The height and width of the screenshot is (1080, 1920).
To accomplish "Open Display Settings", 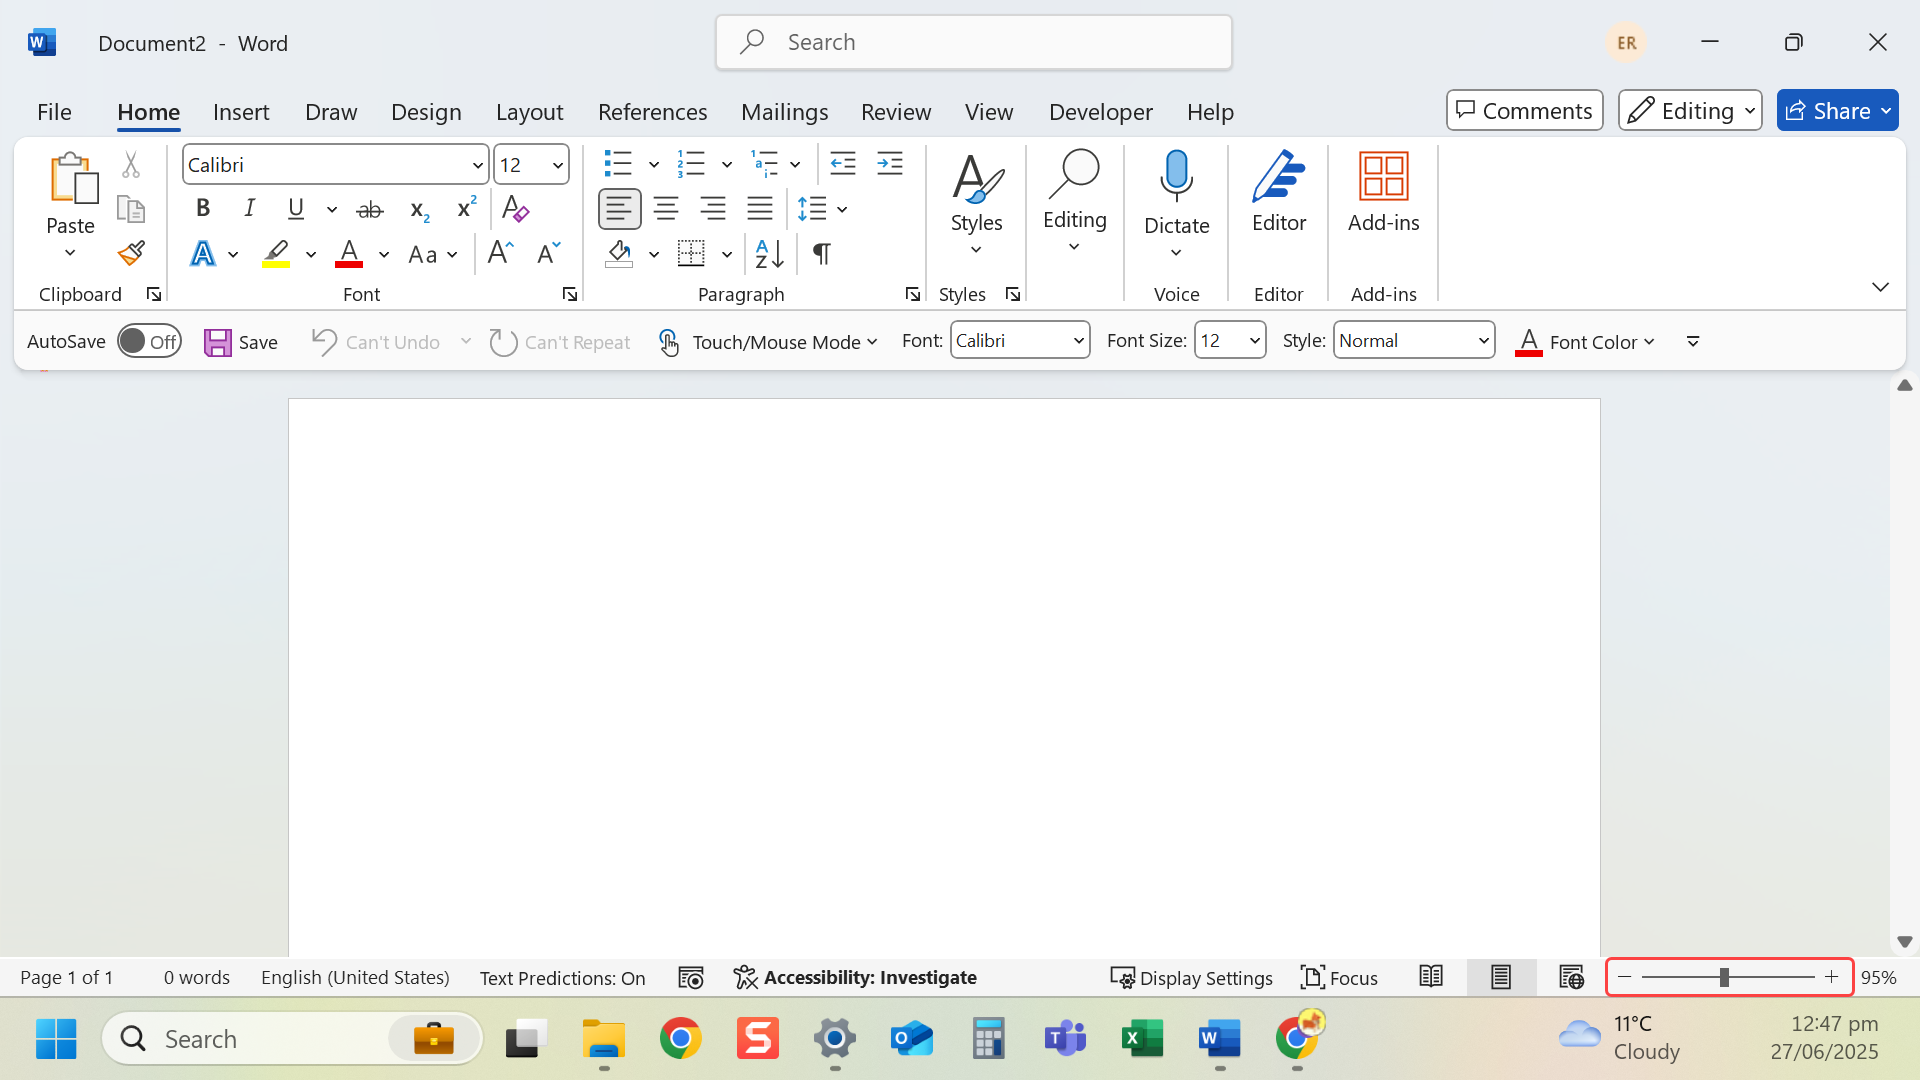I will pos(1191,977).
